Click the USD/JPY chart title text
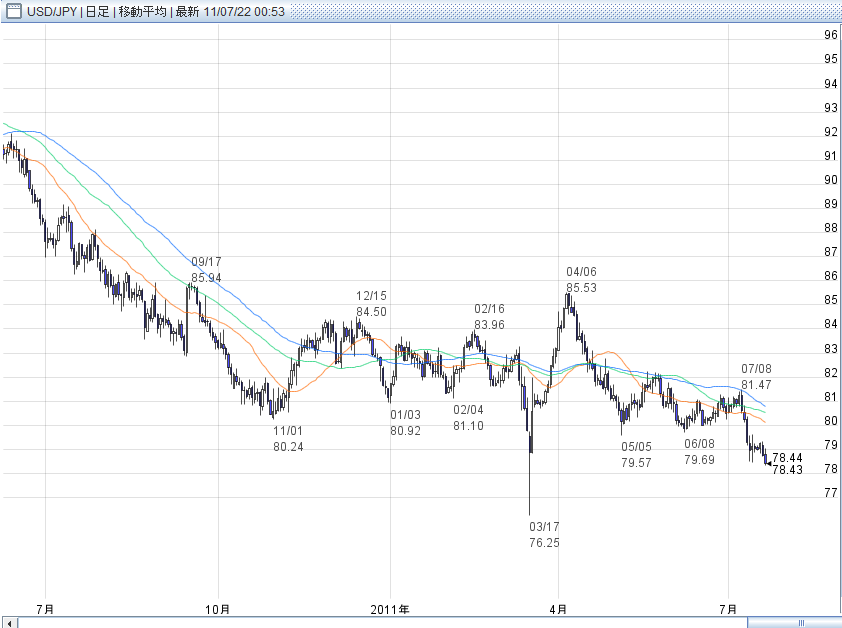This screenshot has width=842, height=628. tap(156, 11)
